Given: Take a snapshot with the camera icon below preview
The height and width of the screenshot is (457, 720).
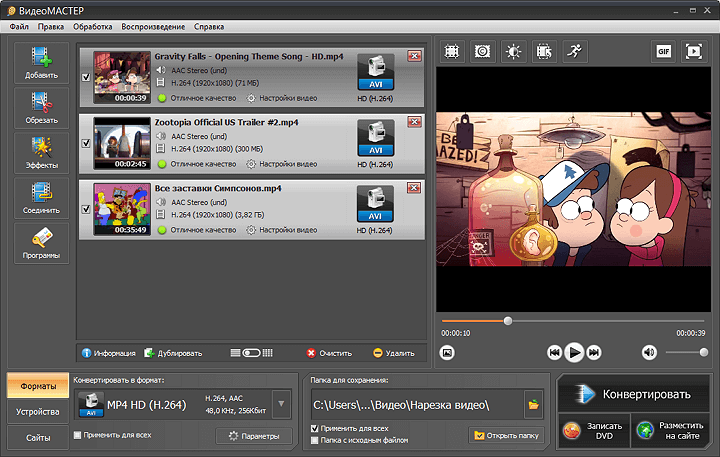Looking at the screenshot, I should [448, 352].
